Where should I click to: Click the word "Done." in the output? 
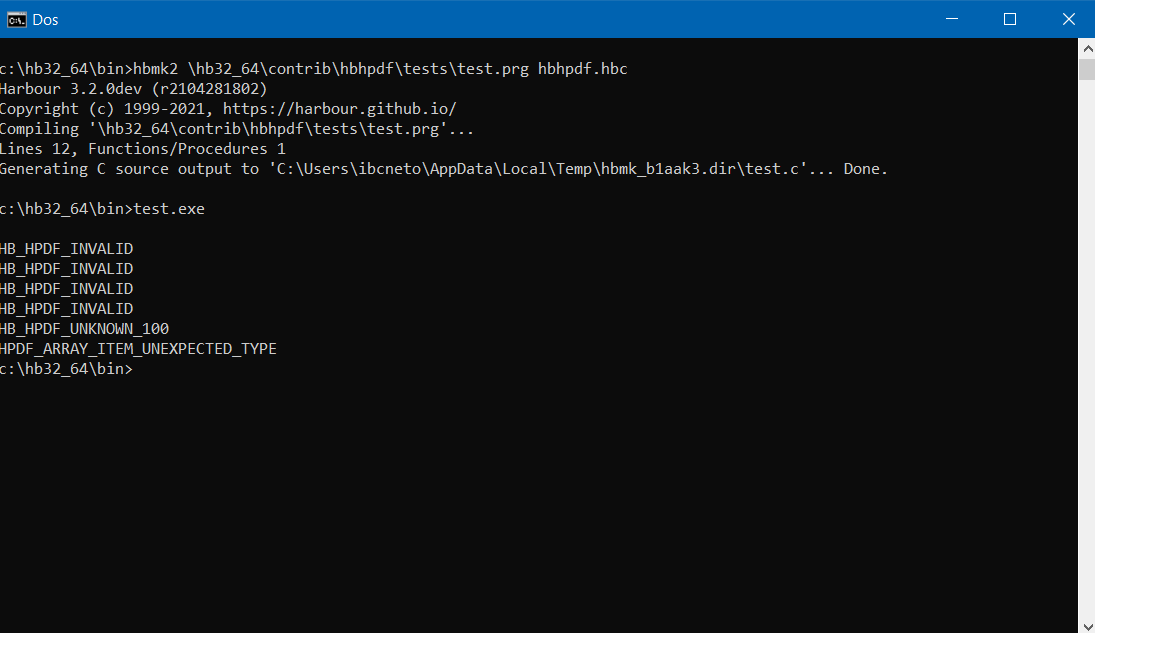[x=865, y=169]
